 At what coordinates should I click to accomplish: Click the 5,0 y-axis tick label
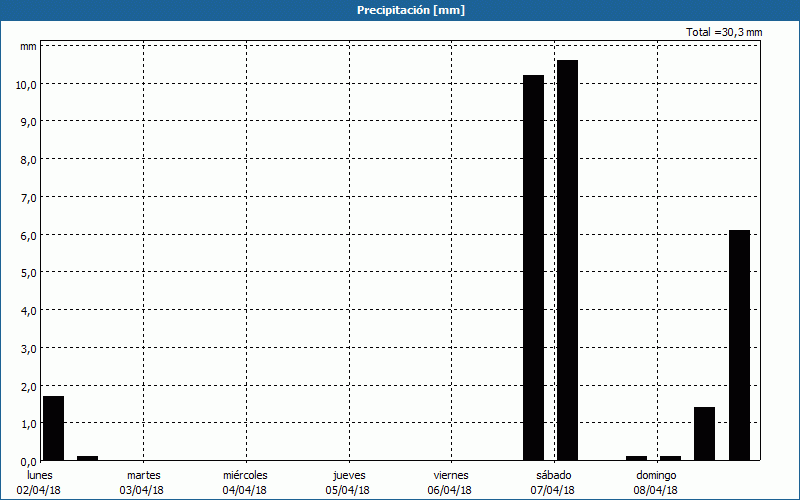(28, 272)
